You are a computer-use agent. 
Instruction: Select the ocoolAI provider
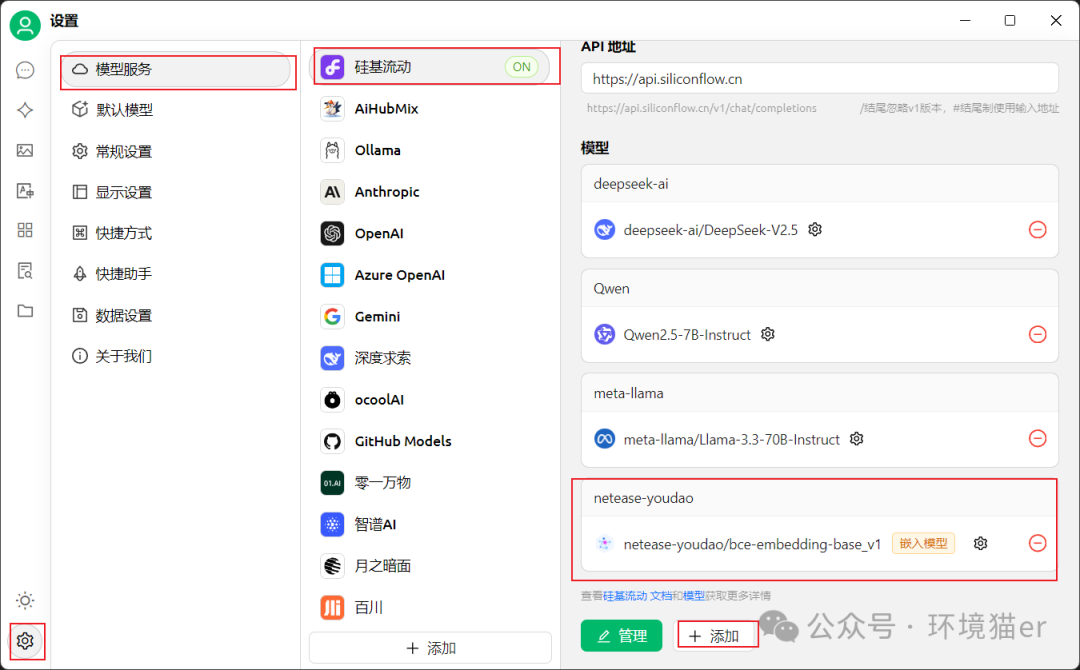point(430,399)
